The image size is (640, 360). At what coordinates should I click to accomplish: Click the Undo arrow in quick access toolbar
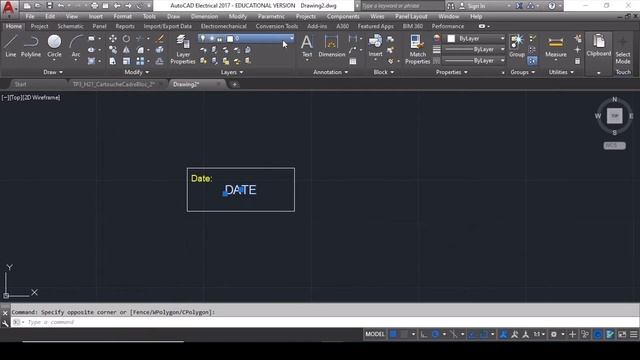(60, 6)
